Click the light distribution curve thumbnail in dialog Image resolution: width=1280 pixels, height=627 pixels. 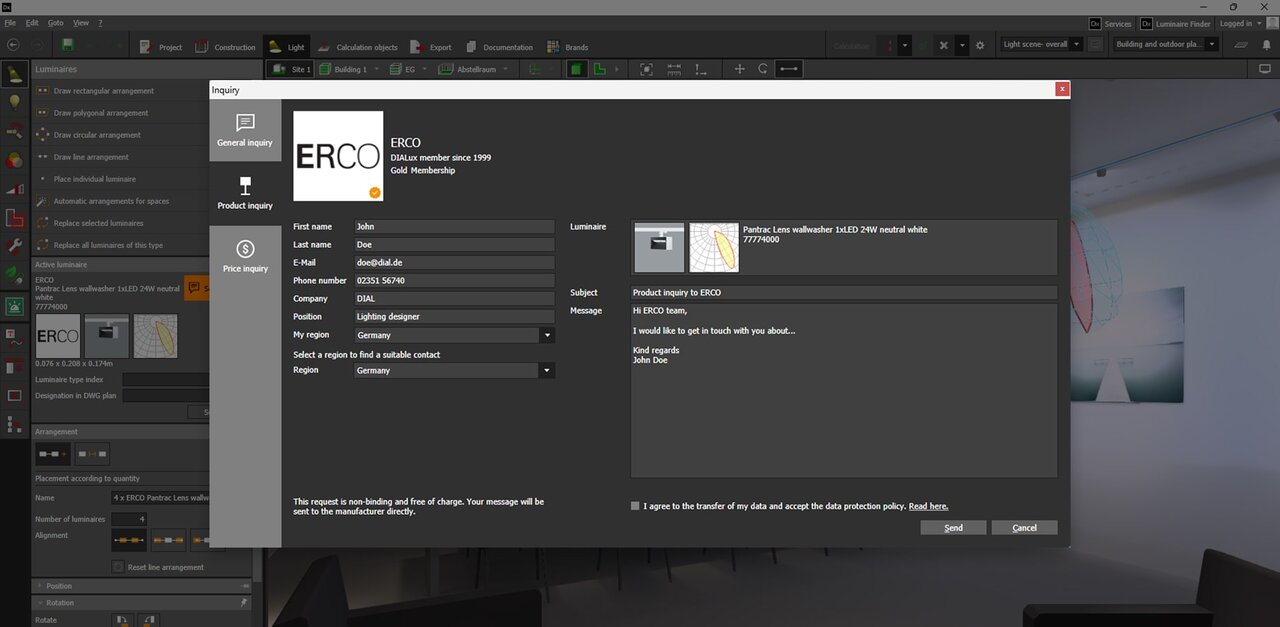click(714, 248)
